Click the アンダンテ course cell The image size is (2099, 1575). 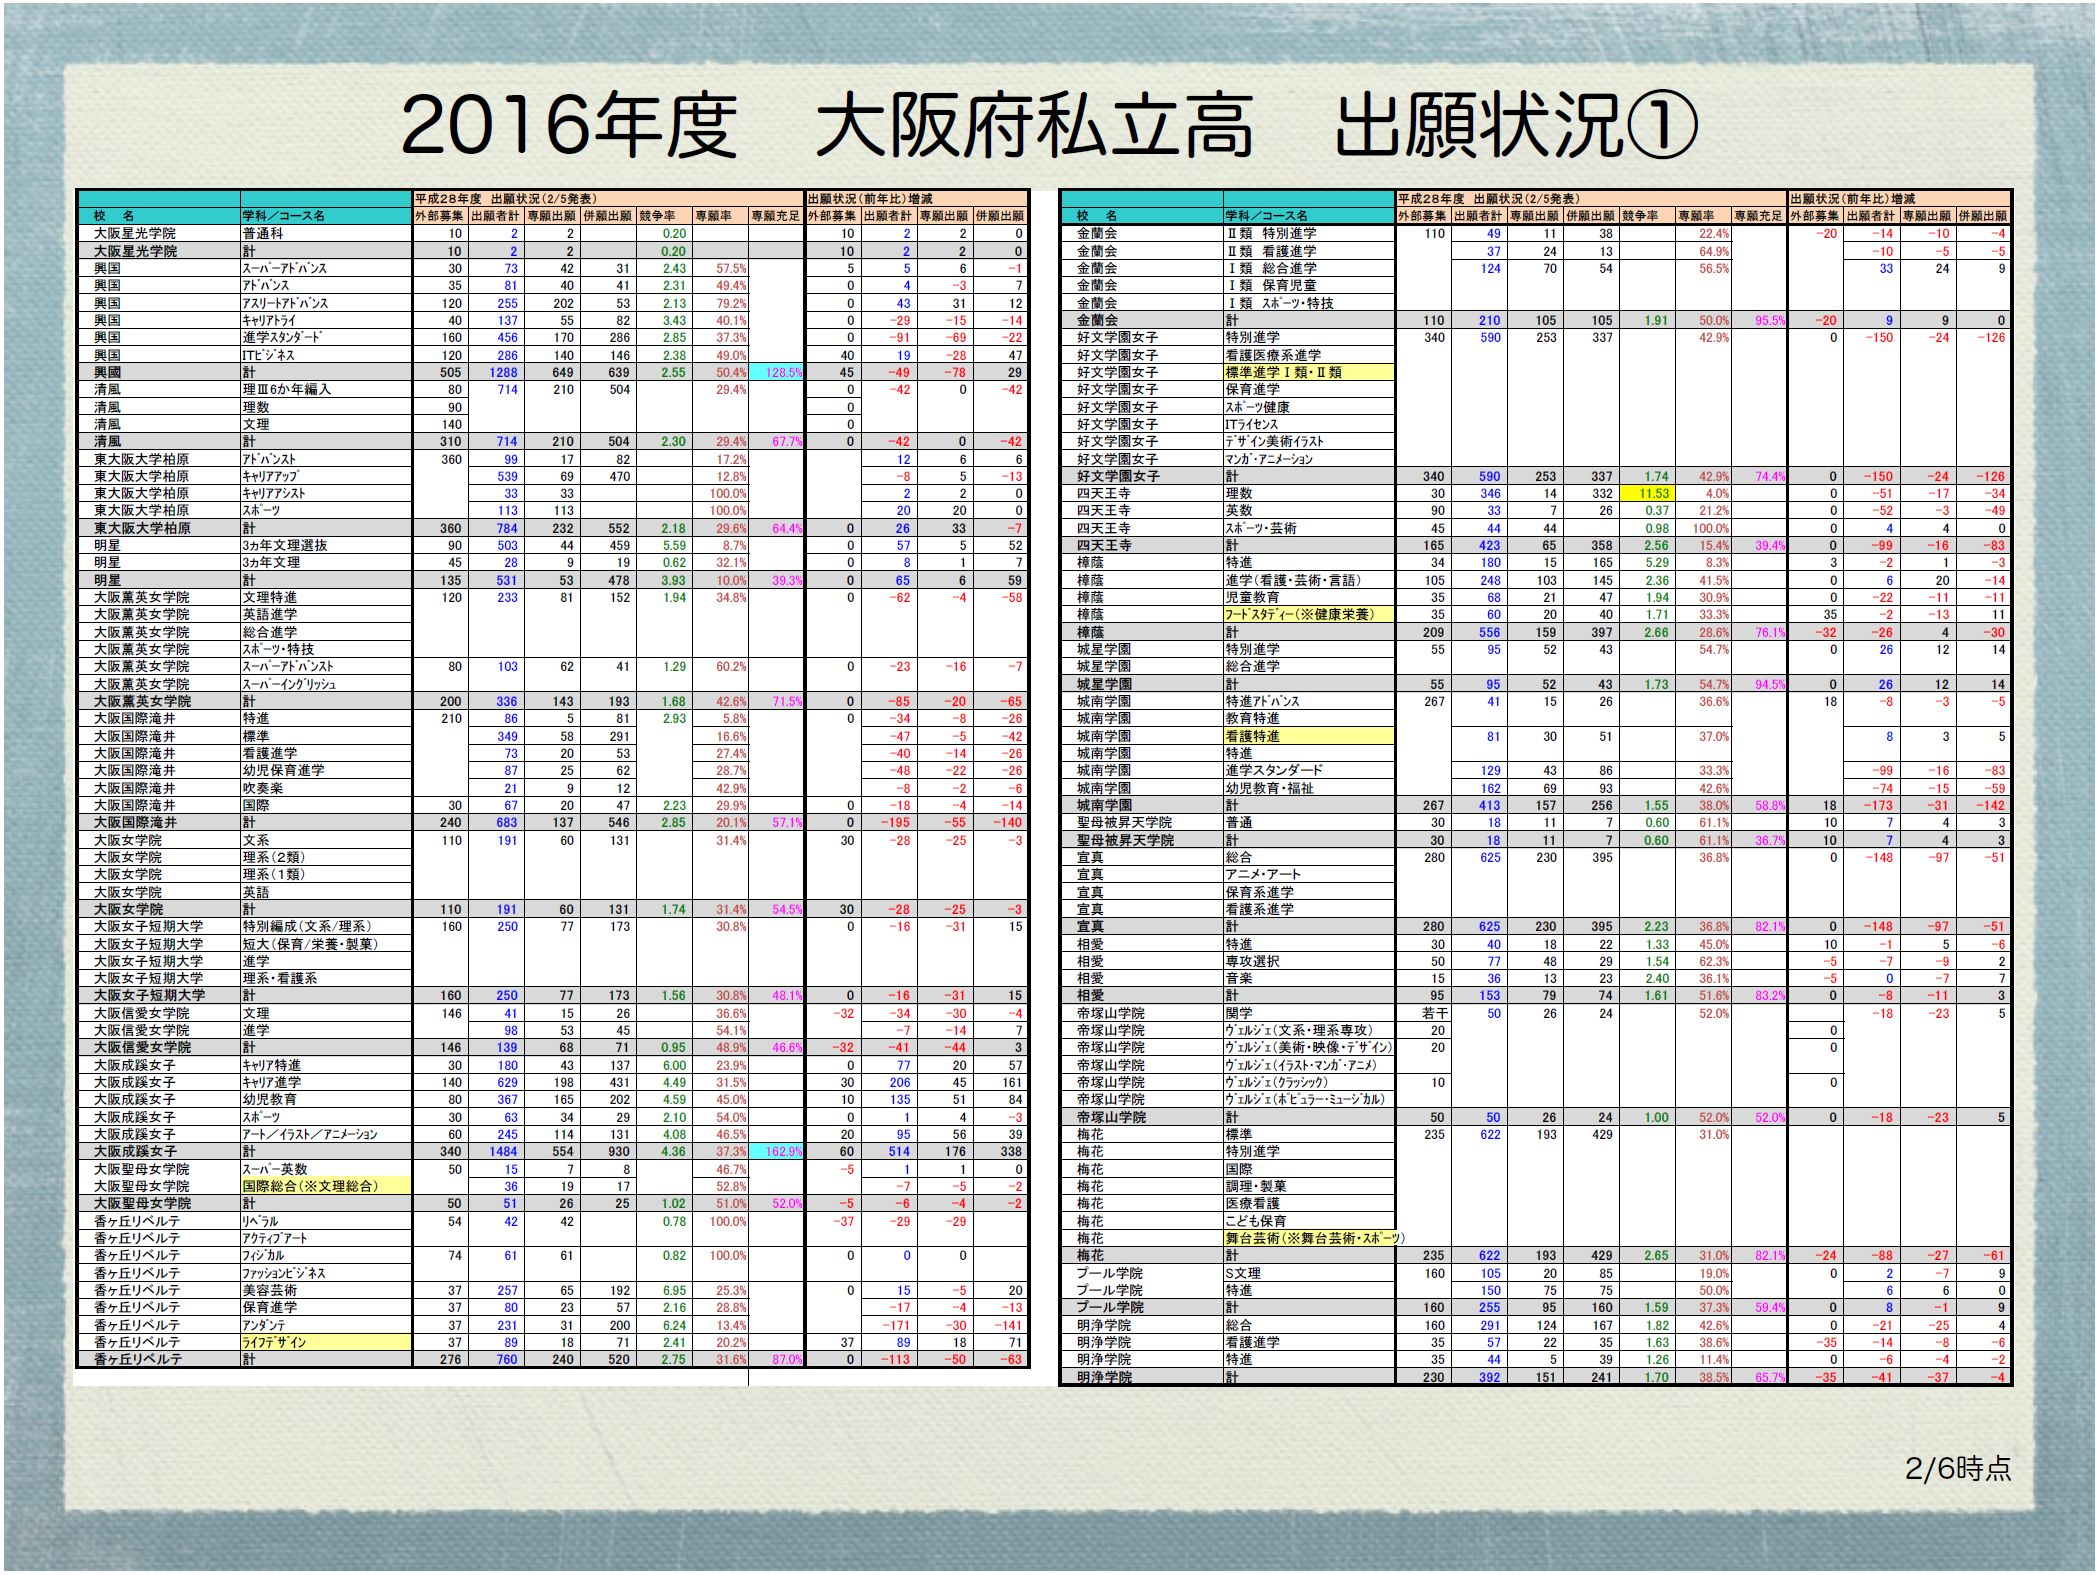326,1325
